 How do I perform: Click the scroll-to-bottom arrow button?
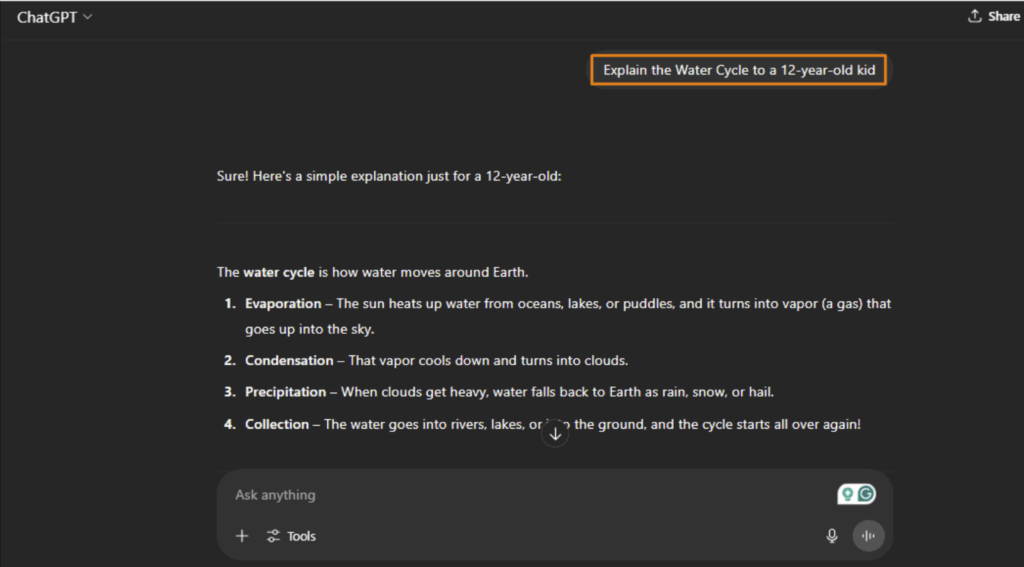pyautogui.click(x=555, y=434)
